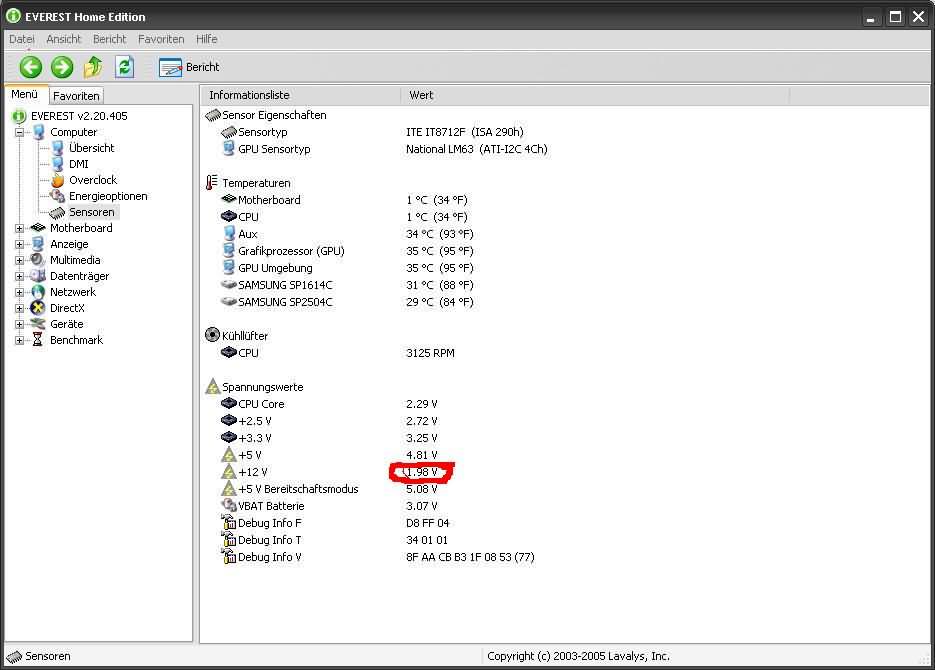
Task: Expand the DirectX tree node
Action: (x=19, y=309)
